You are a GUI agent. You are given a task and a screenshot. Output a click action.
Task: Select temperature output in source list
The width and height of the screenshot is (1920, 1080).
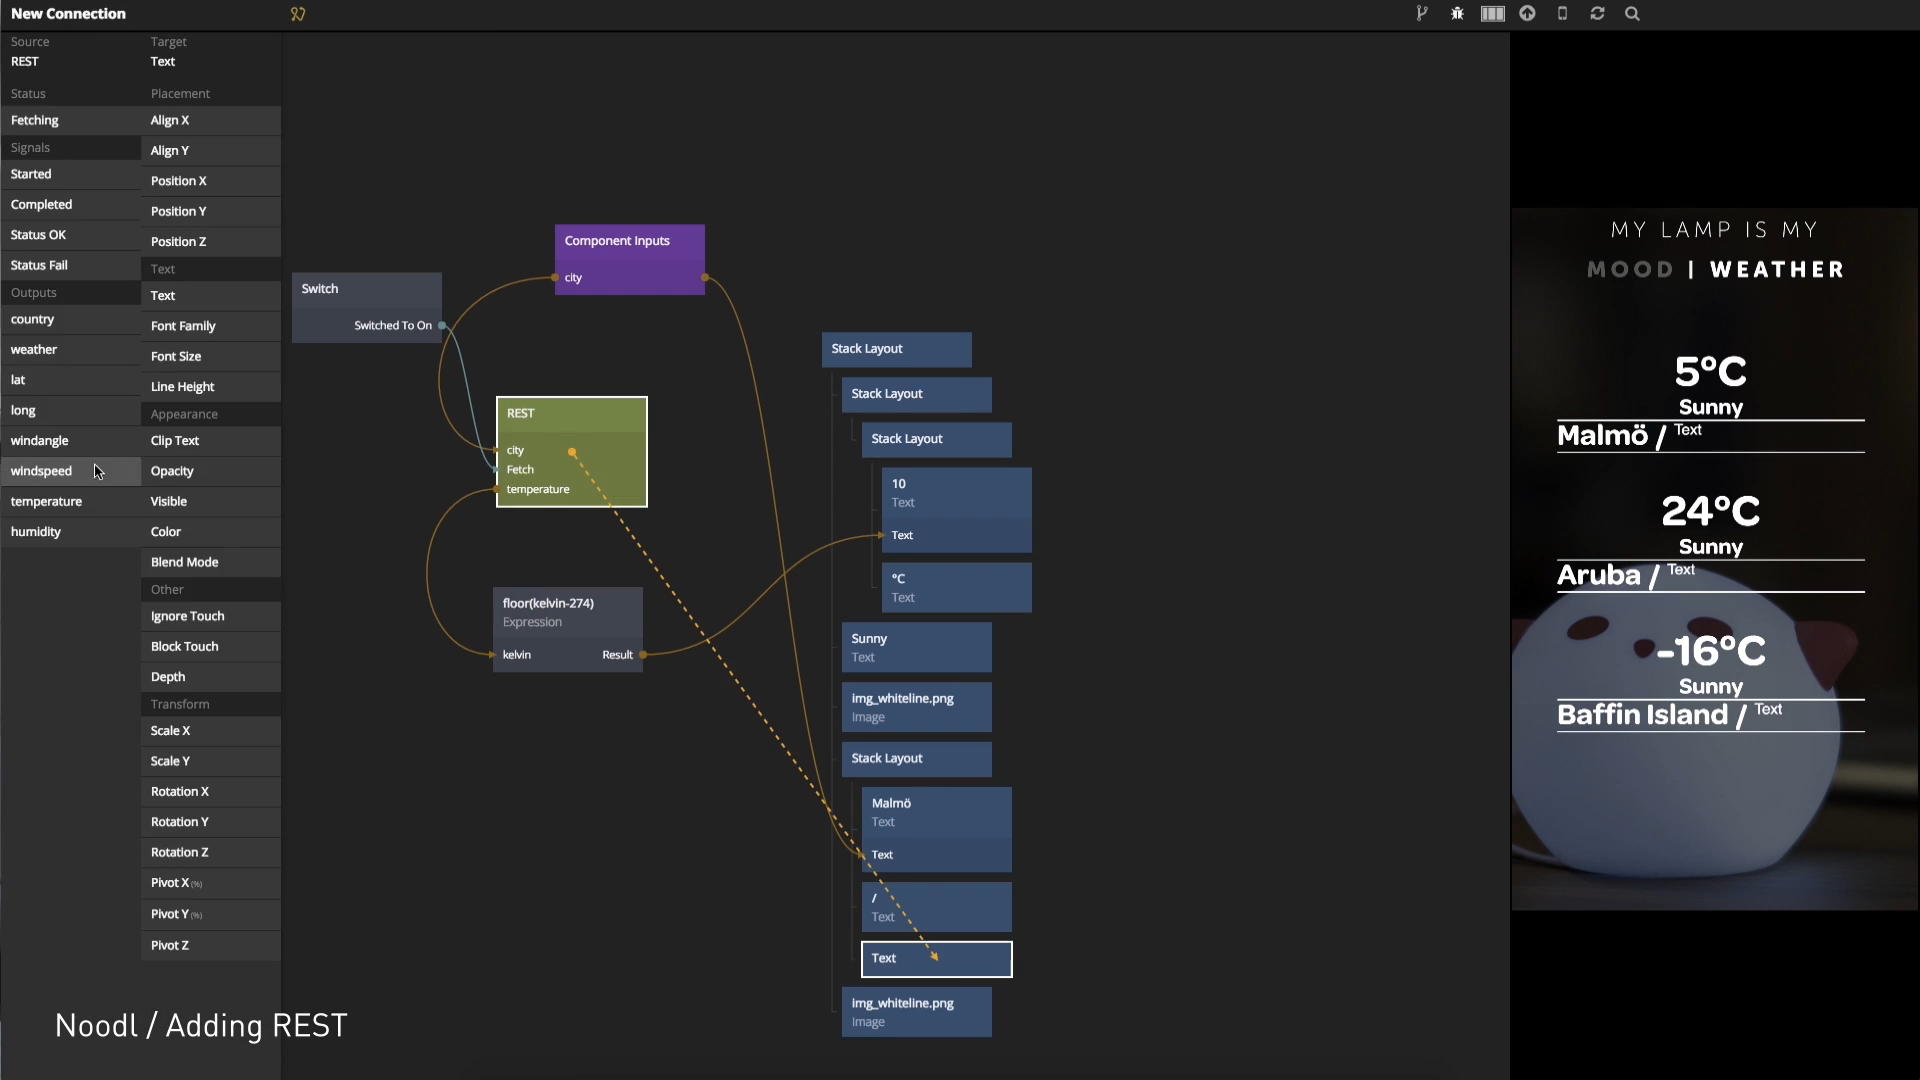pos(47,501)
